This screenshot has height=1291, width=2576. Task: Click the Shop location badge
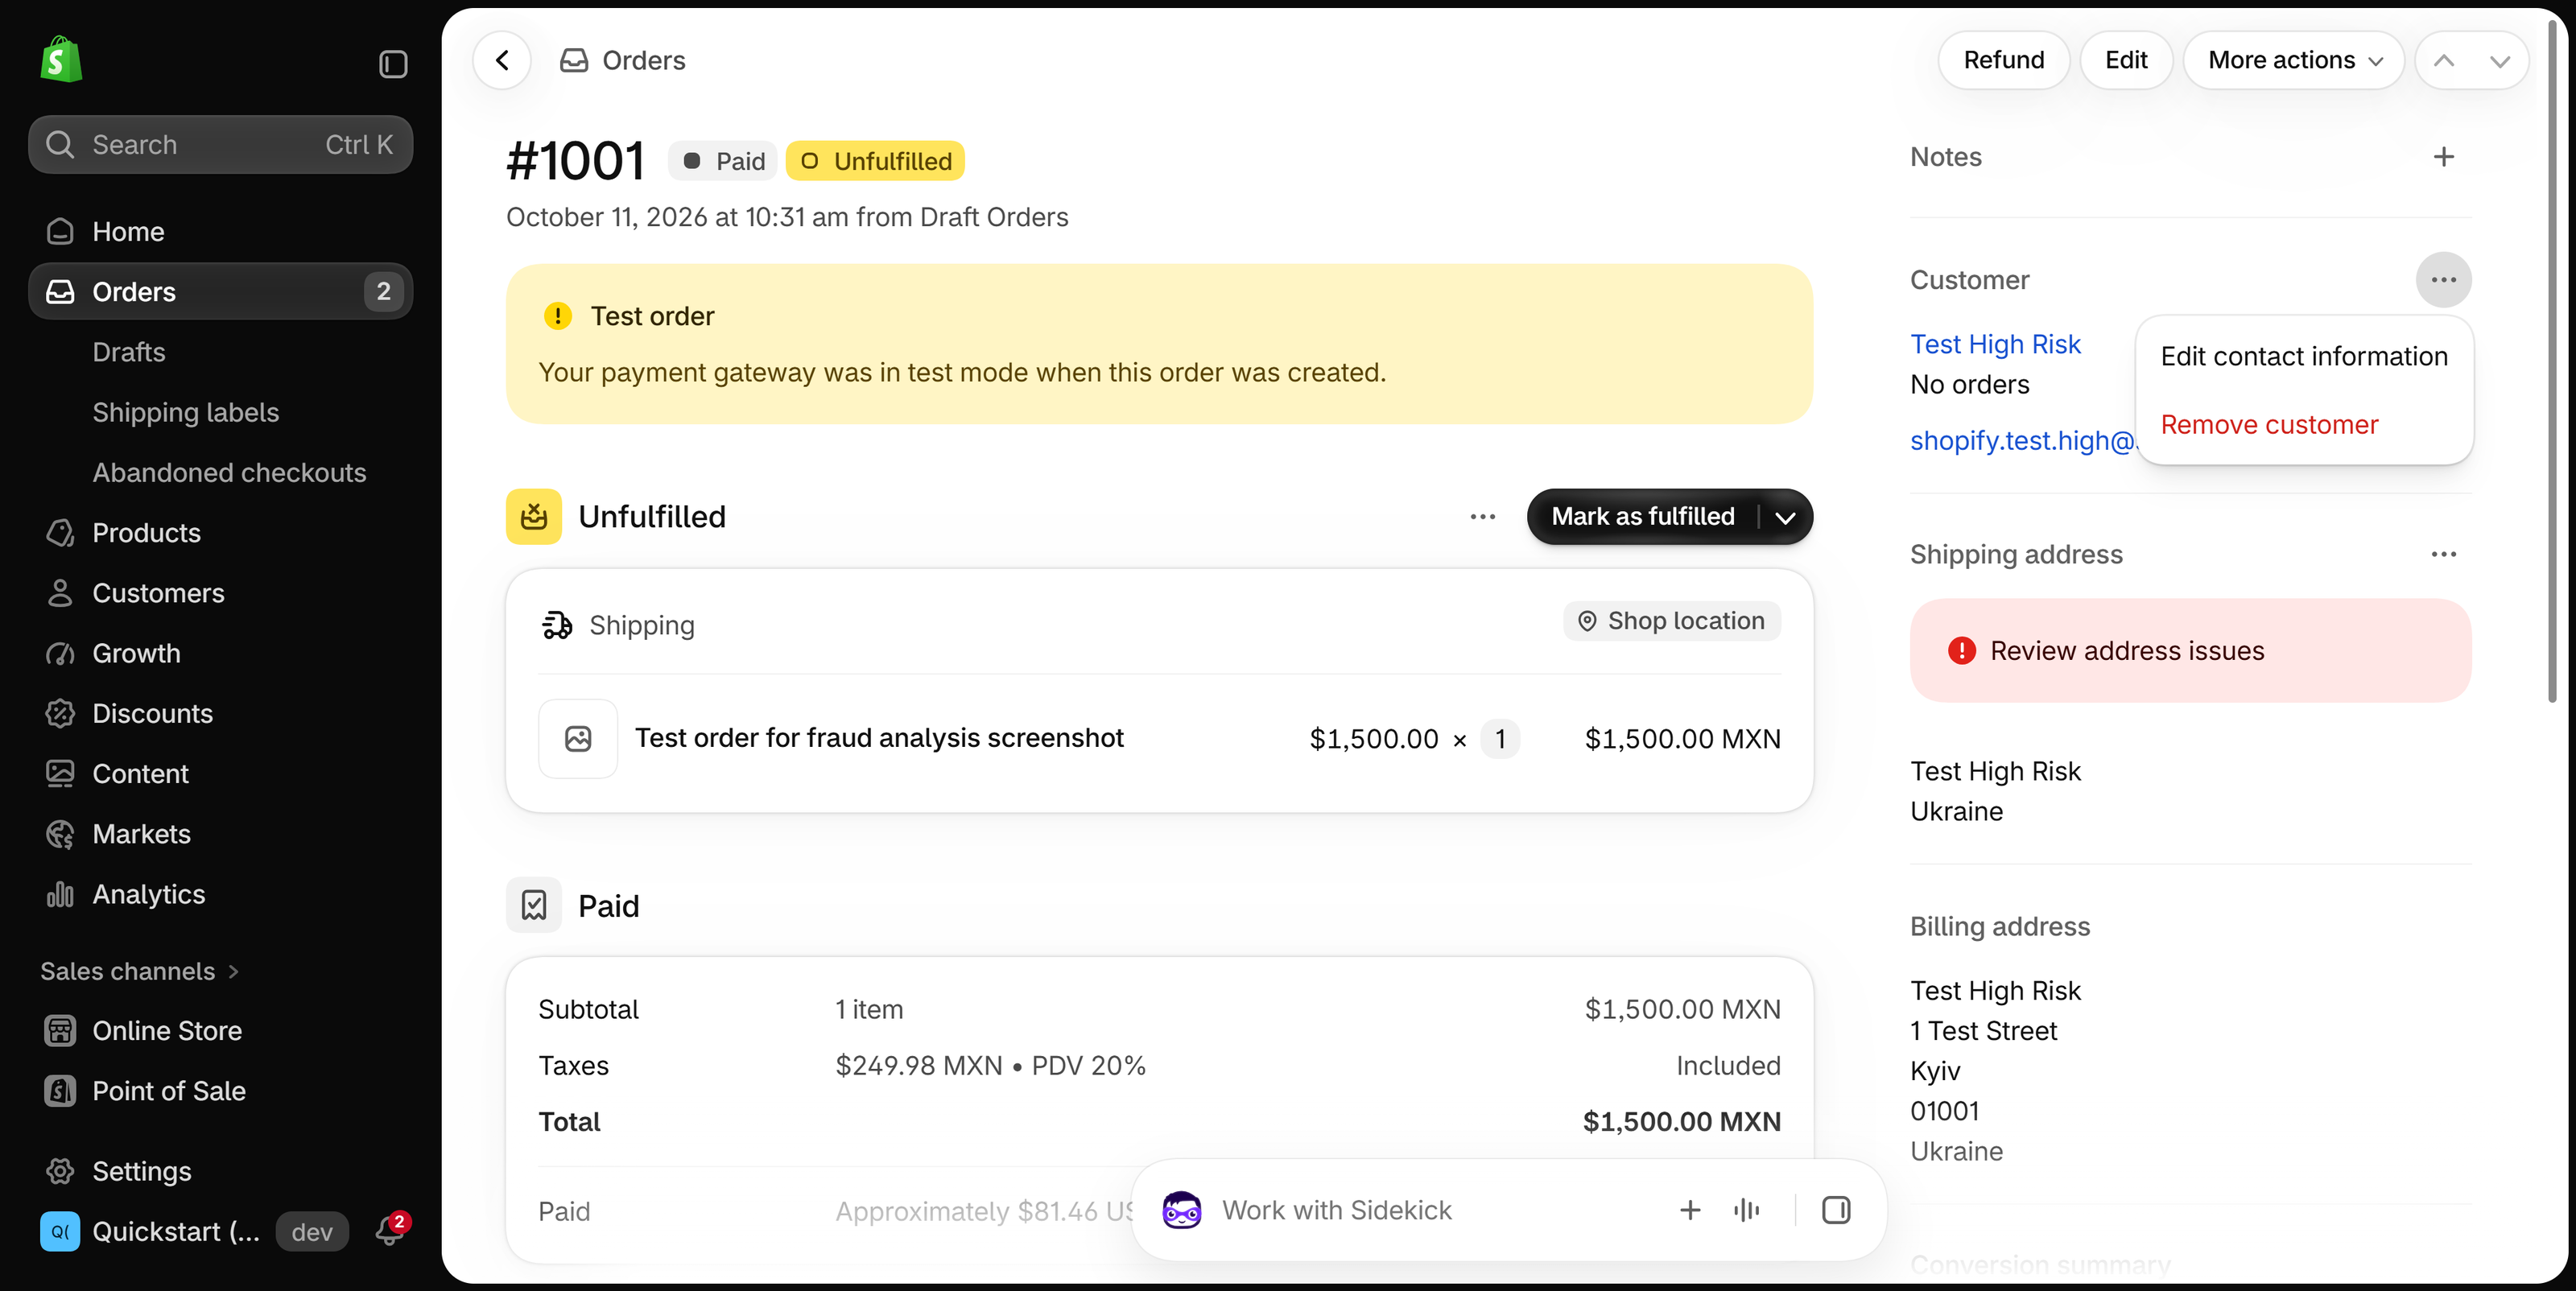click(x=1672, y=621)
